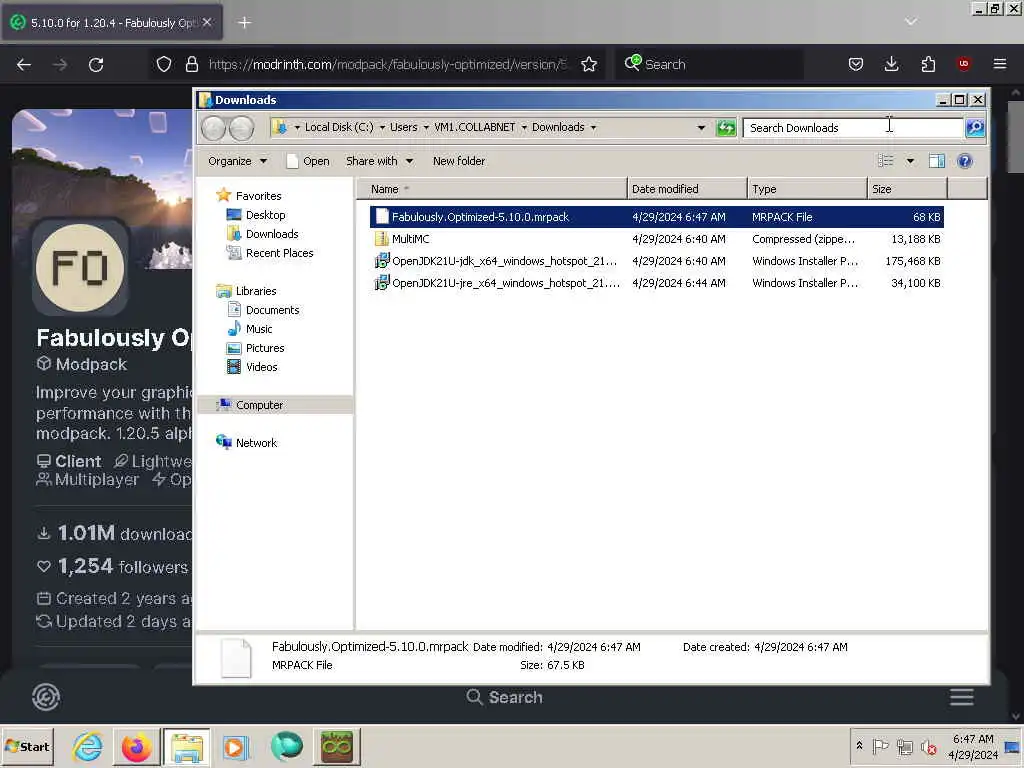Open the Music library
The height and width of the screenshot is (768, 1024).
pyautogui.click(x=259, y=328)
